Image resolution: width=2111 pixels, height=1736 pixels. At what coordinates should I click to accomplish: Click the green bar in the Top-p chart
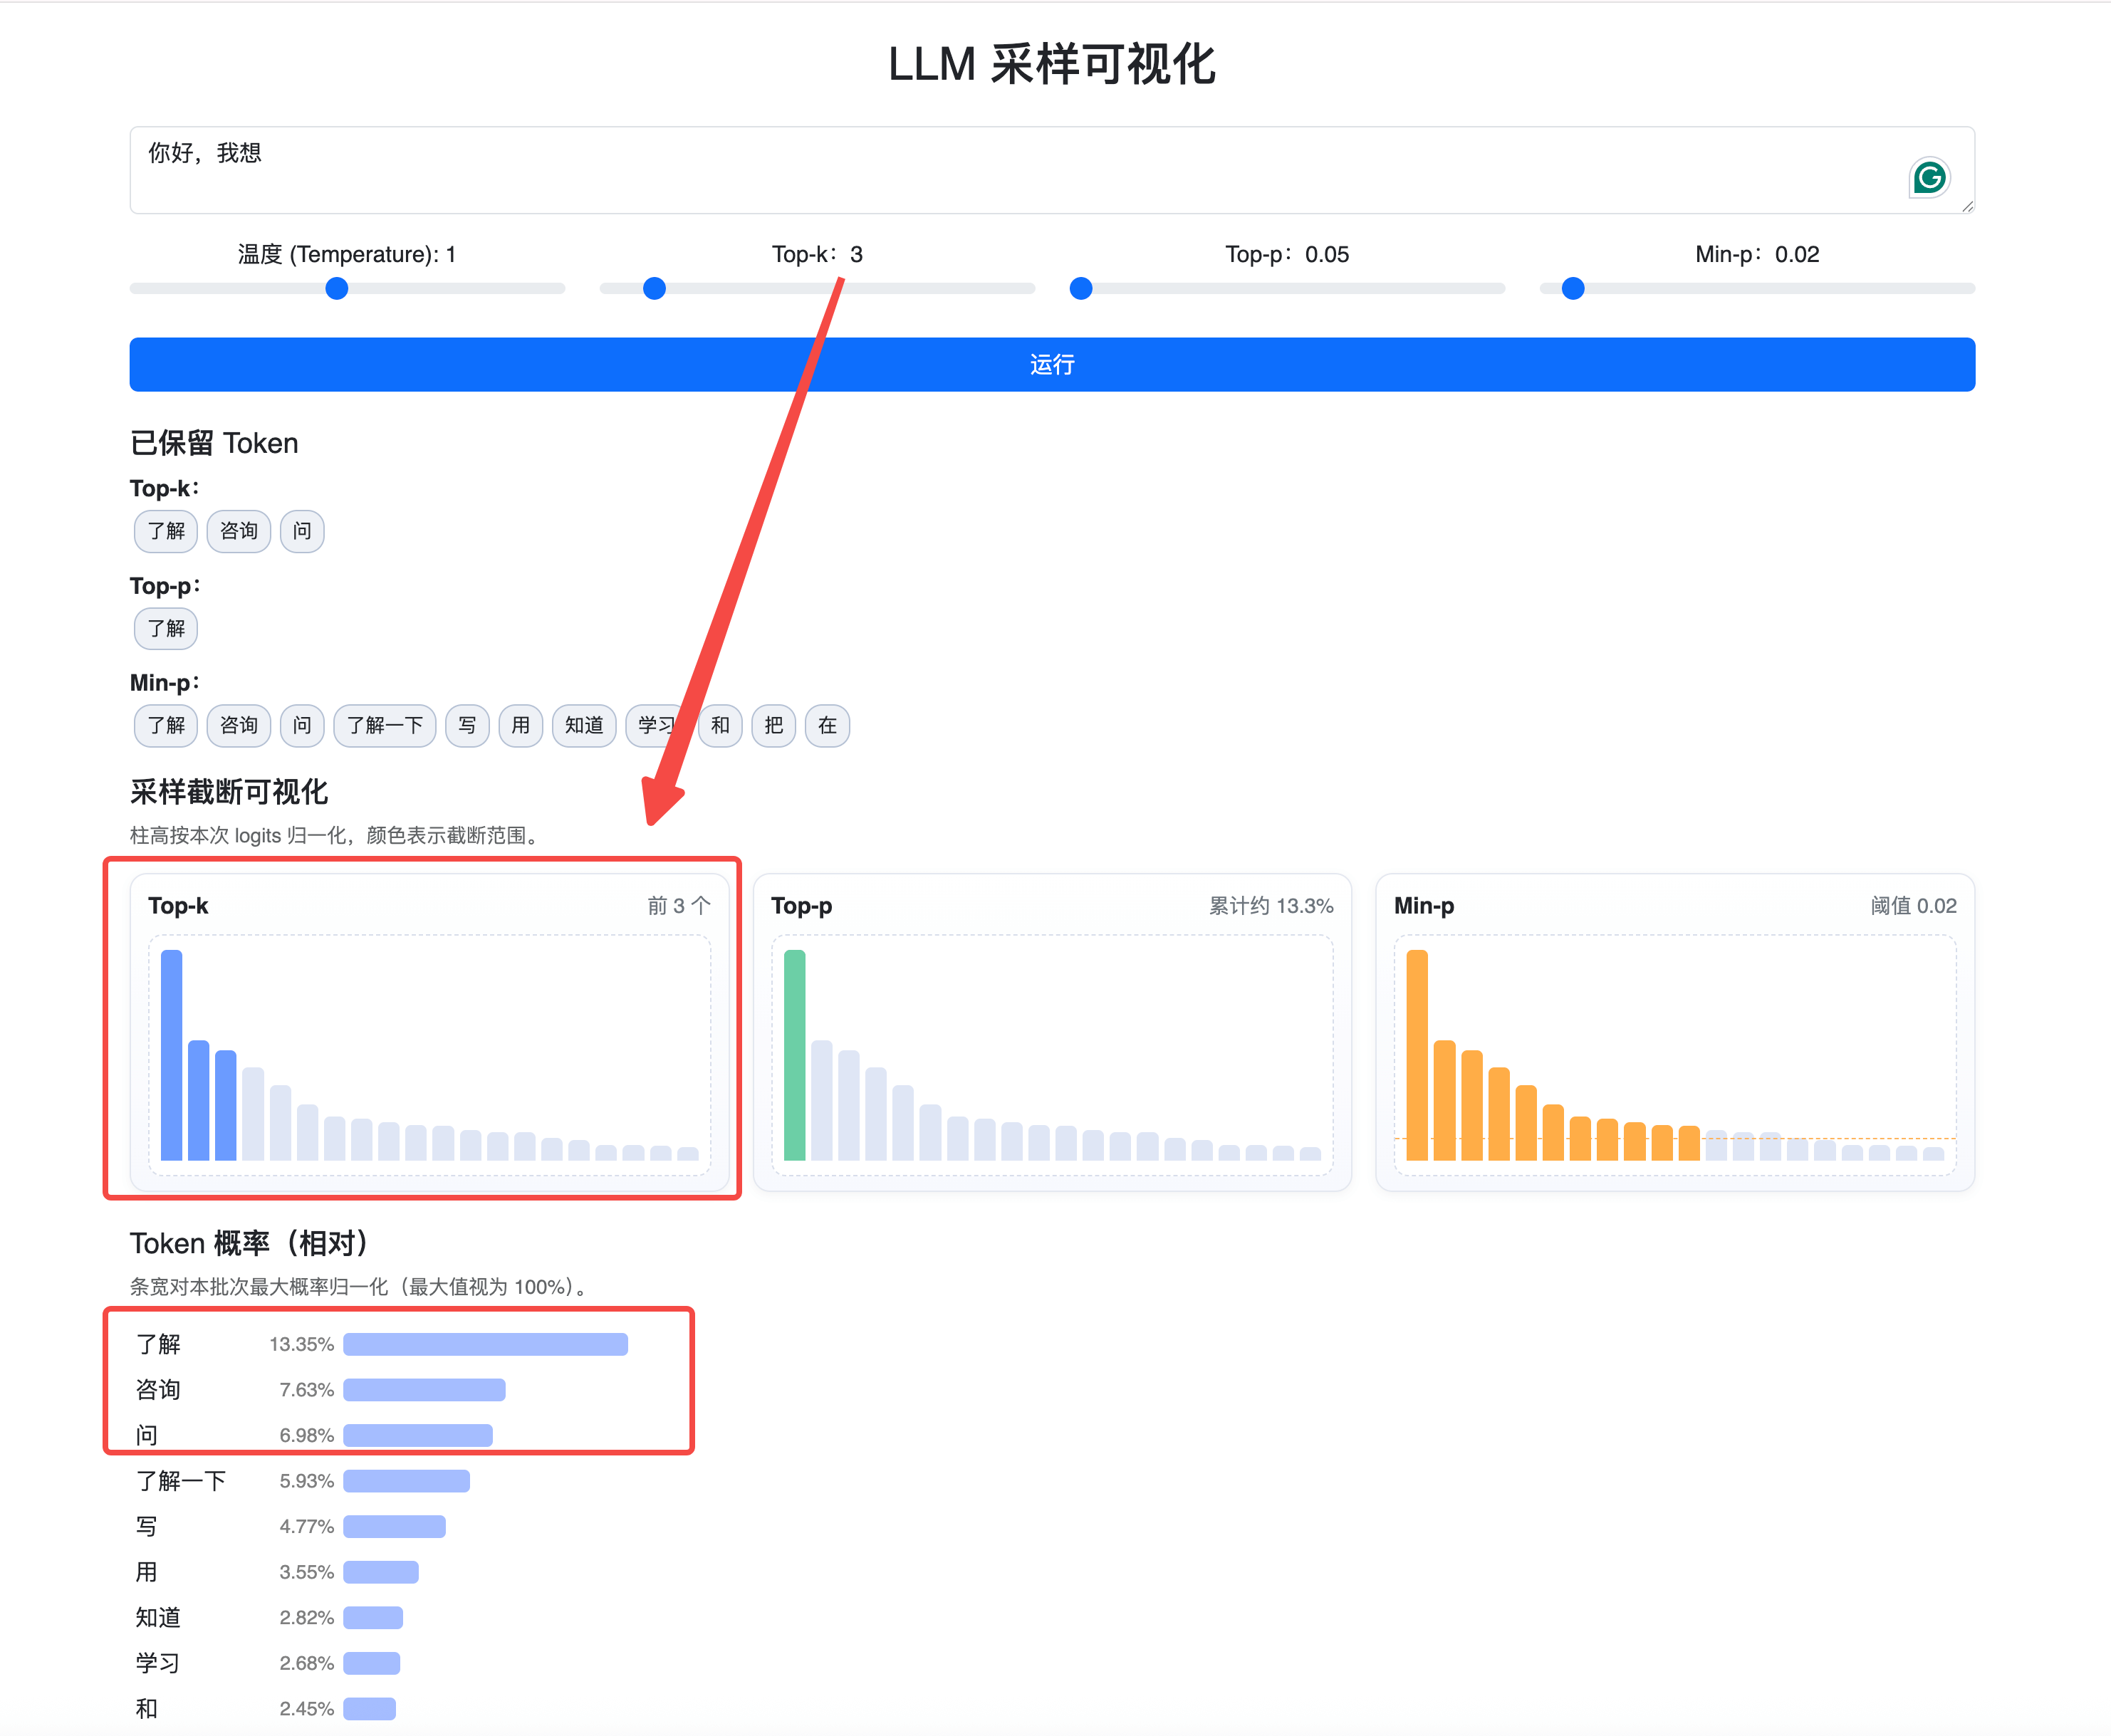pyautogui.click(x=794, y=1055)
